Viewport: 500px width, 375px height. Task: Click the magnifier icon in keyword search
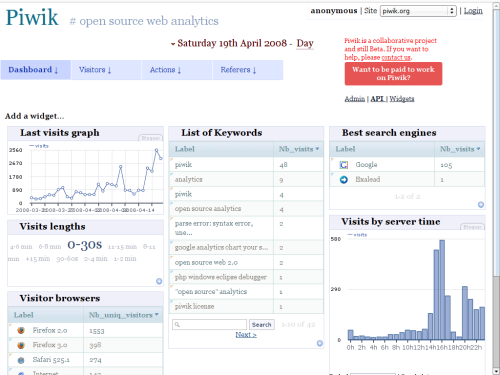[177, 324]
